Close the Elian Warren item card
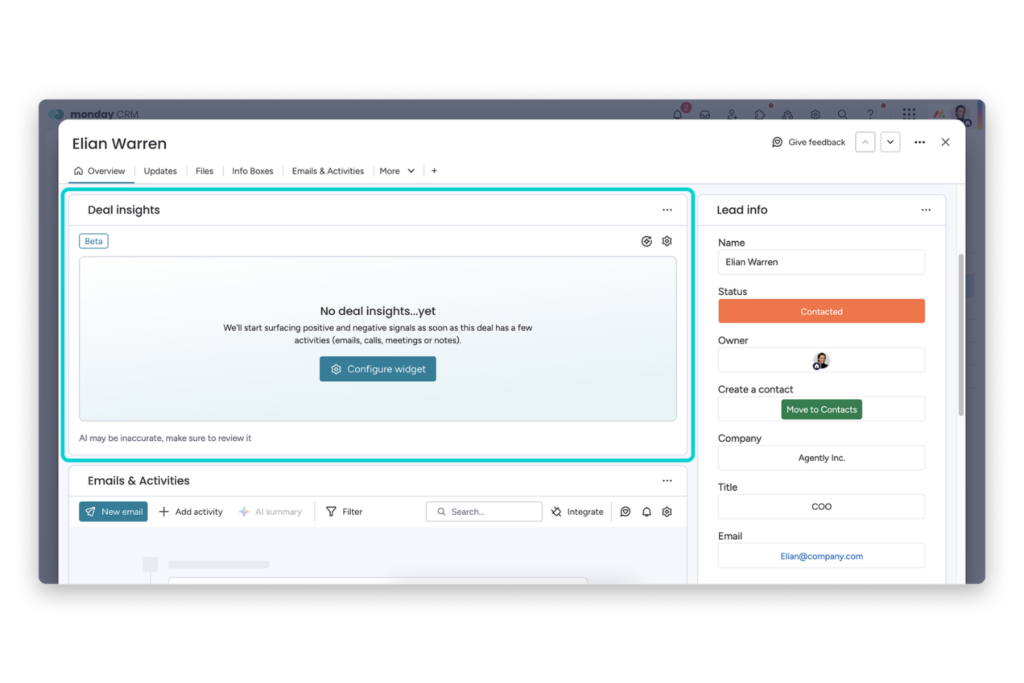 click(945, 142)
